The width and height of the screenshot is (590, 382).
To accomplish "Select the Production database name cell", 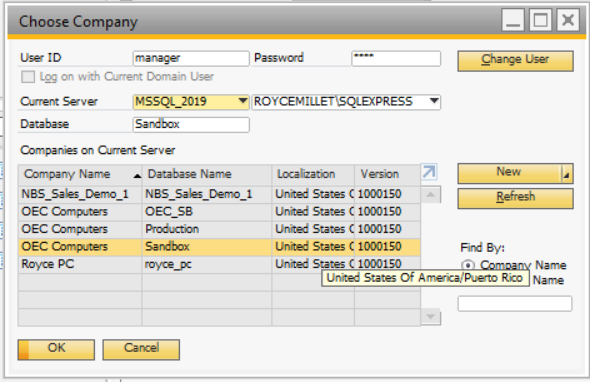I will [x=207, y=230].
